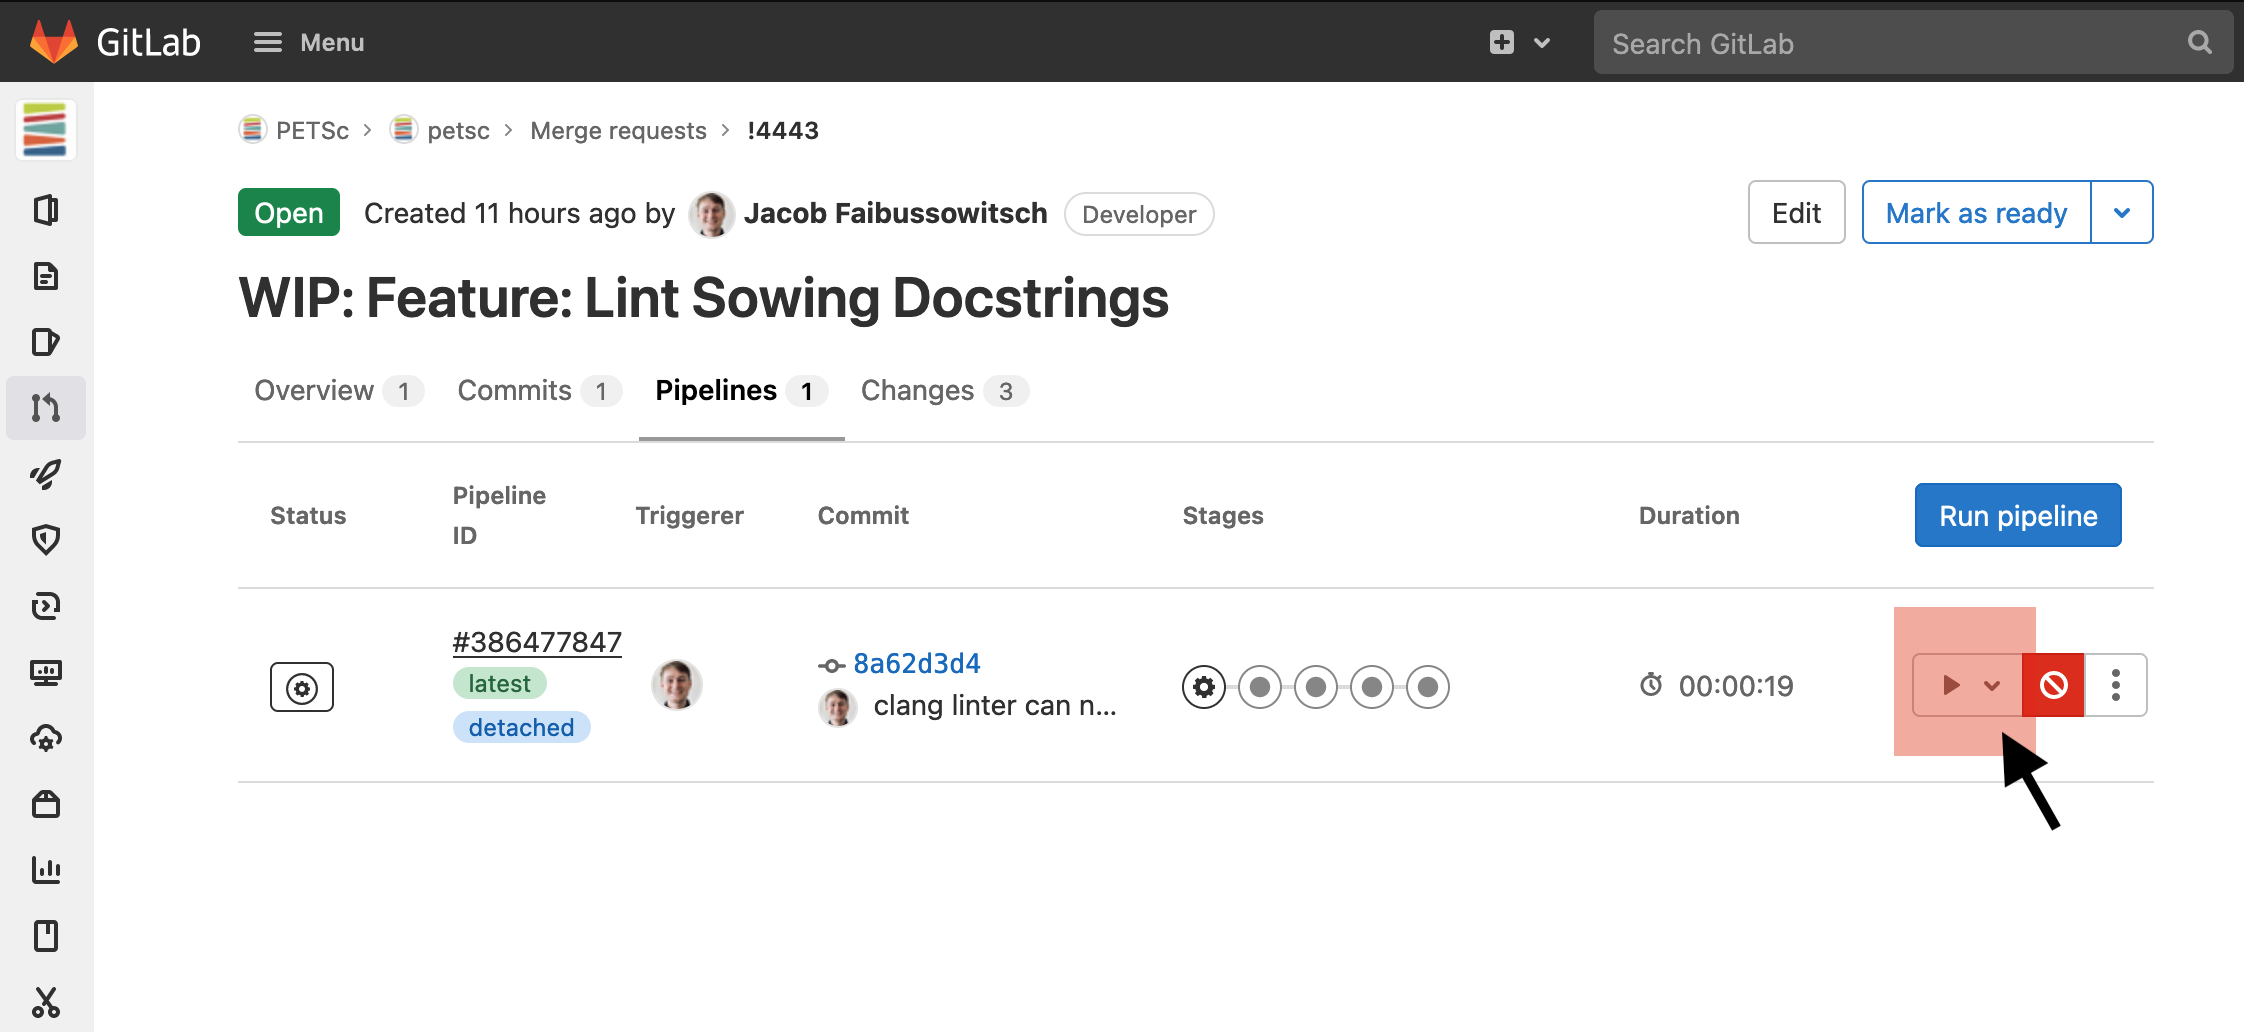Open the Repository sidebar icon
2244x1032 pixels.
click(46, 276)
